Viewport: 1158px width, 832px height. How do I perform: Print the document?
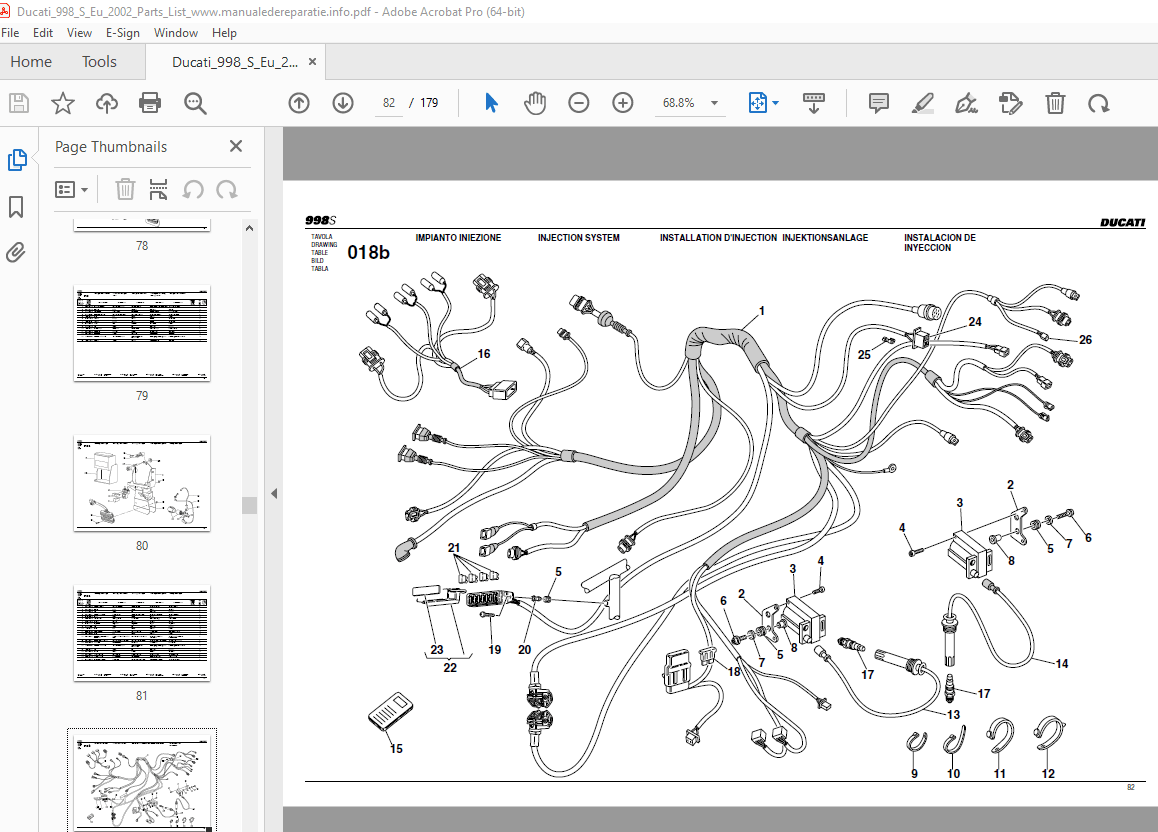(x=148, y=103)
